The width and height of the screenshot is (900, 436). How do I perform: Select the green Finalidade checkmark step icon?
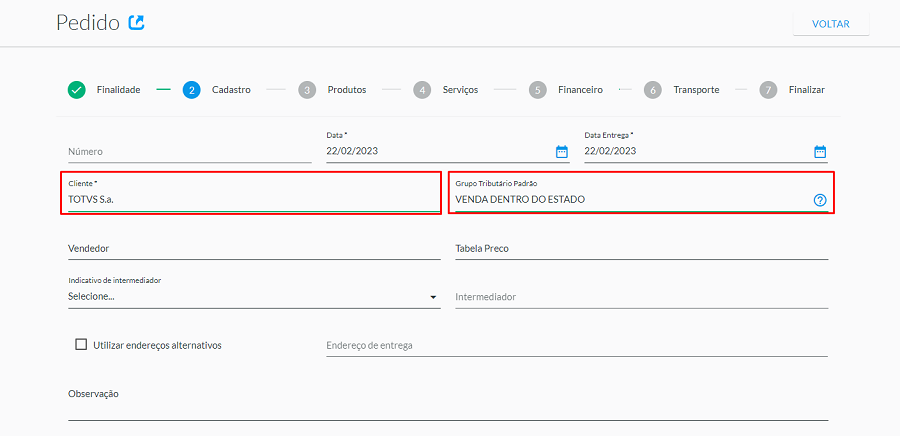pos(76,90)
